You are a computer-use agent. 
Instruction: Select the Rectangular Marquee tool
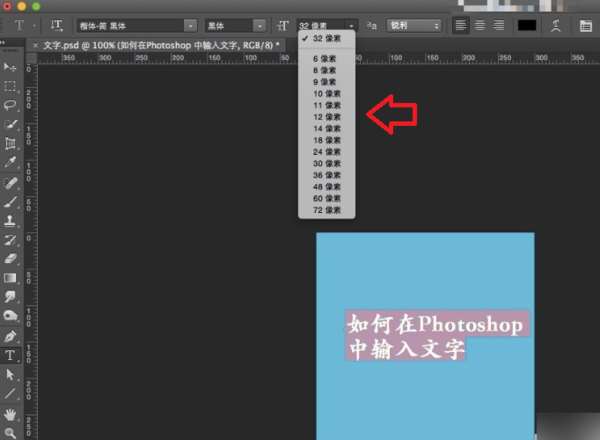[x=10, y=86]
